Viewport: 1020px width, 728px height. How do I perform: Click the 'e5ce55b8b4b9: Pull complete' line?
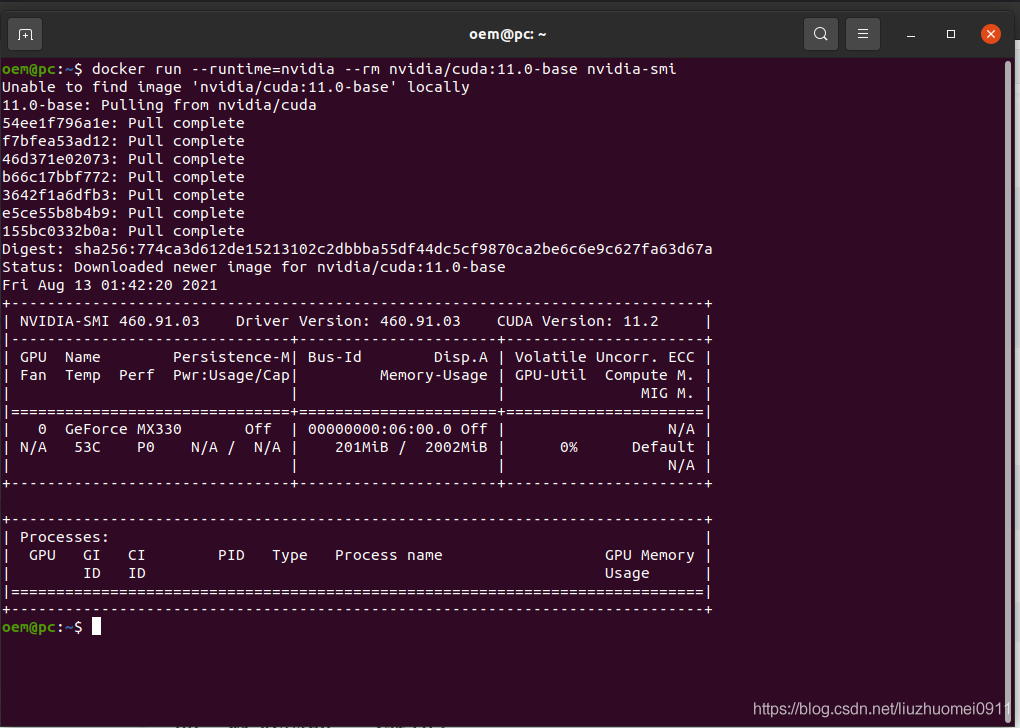pyautogui.click(x=124, y=213)
